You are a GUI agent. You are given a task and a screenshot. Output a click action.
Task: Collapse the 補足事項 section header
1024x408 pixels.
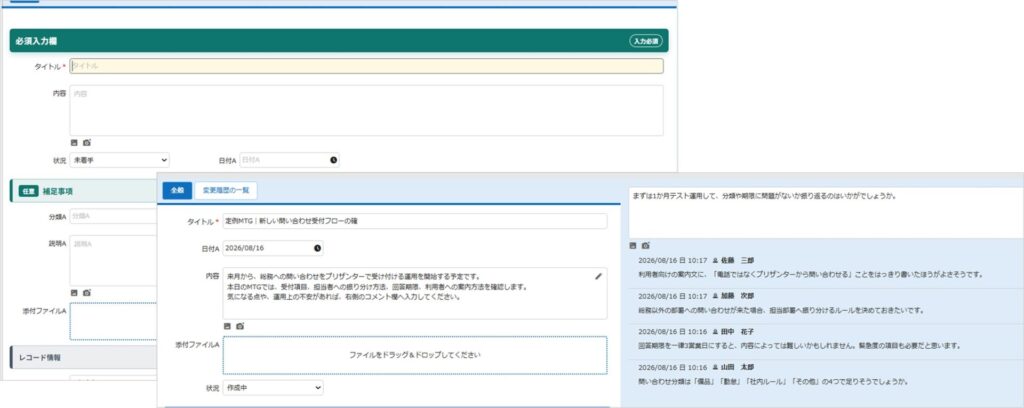click(84, 191)
